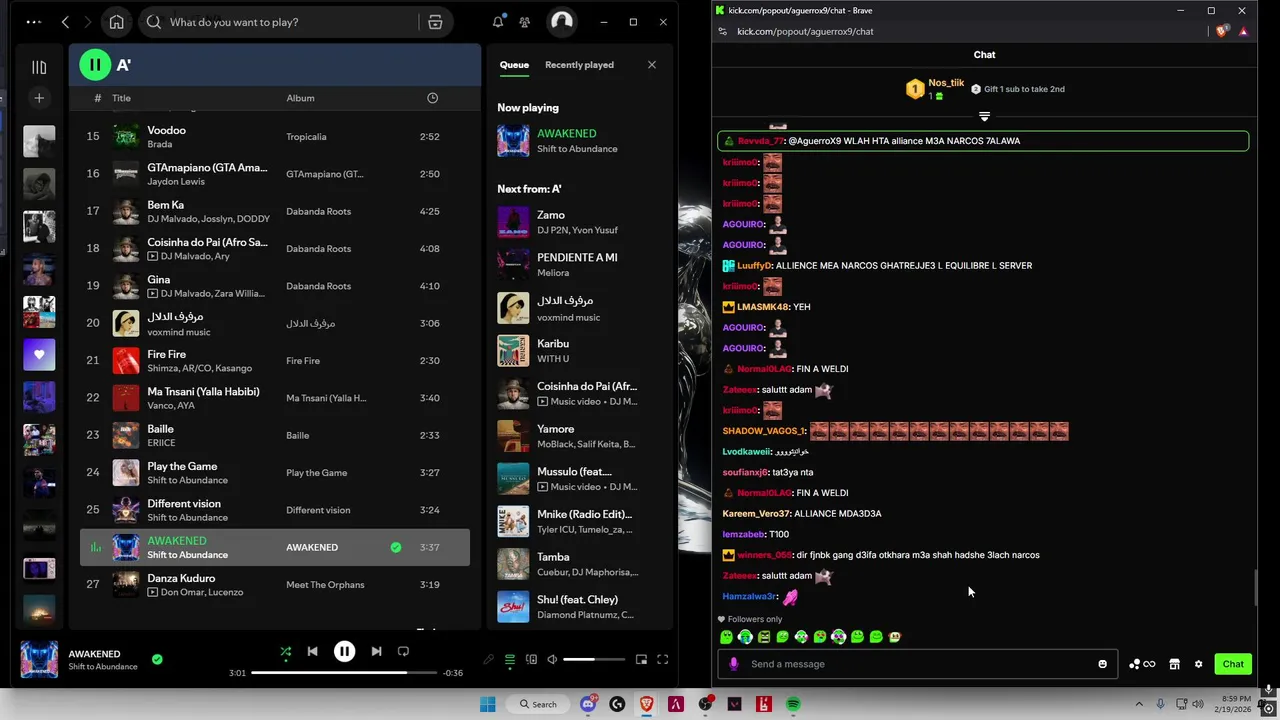Sort by the Title column header
The width and height of the screenshot is (1280, 720).
tap(121, 98)
